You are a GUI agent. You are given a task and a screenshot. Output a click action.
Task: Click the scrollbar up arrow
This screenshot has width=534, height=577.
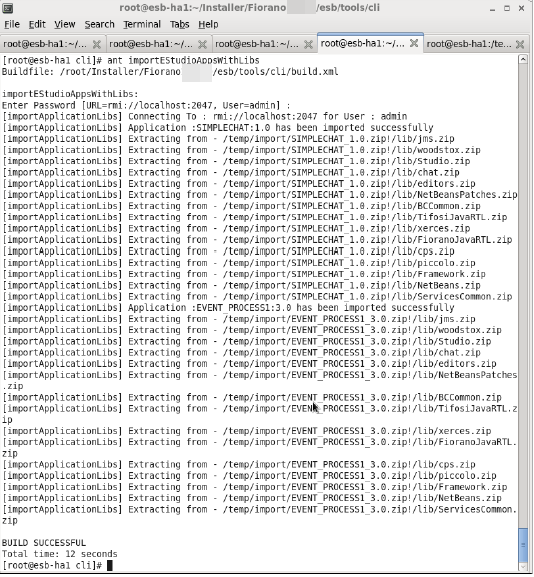[x=523, y=59]
